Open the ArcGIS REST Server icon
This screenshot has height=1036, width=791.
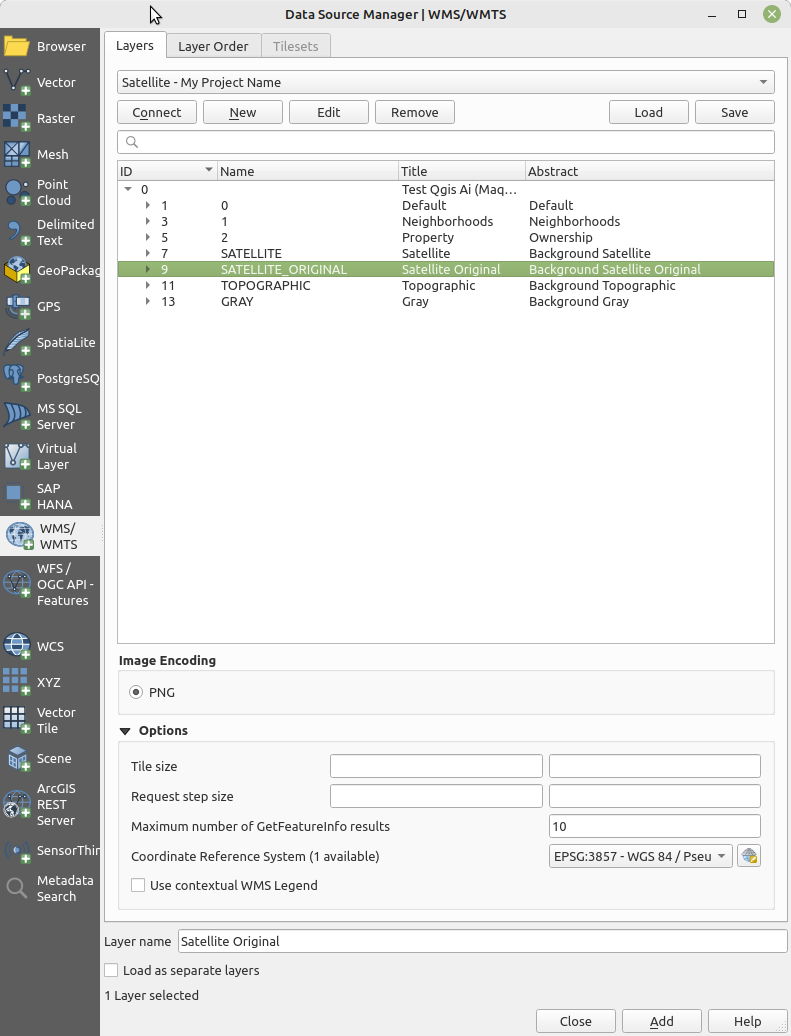tap(18, 804)
